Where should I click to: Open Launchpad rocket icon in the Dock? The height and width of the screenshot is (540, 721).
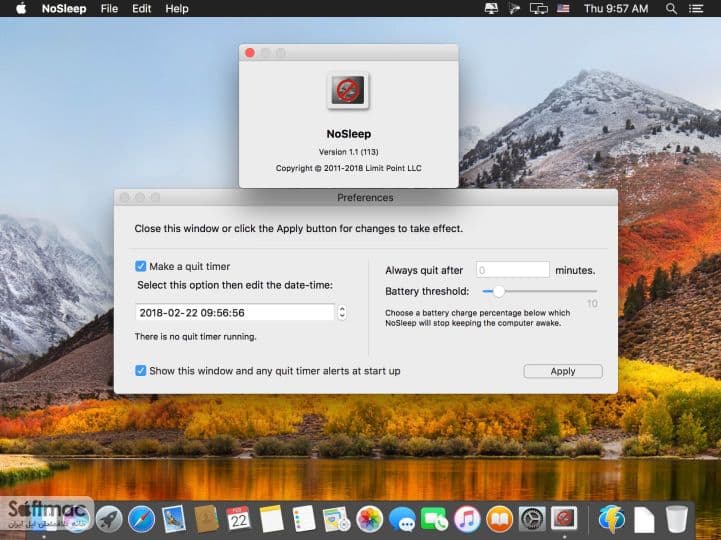(x=109, y=519)
